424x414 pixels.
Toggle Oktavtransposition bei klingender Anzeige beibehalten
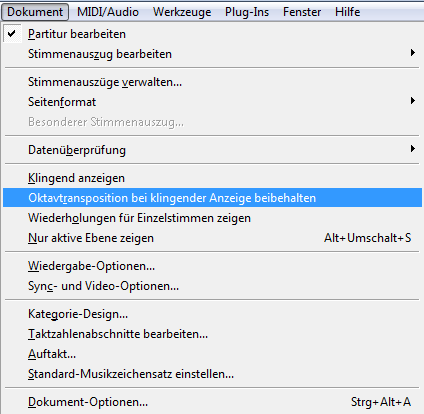[x=212, y=198]
